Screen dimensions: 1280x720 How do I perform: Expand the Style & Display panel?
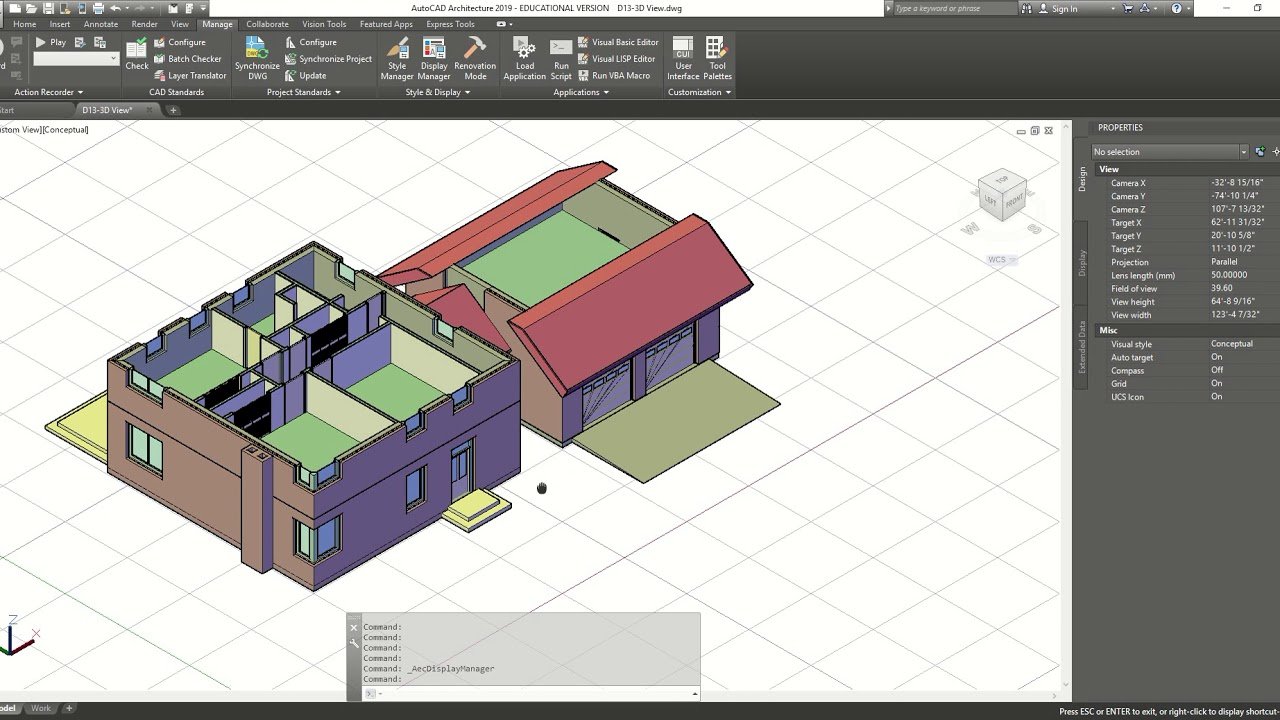pos(438,92)
